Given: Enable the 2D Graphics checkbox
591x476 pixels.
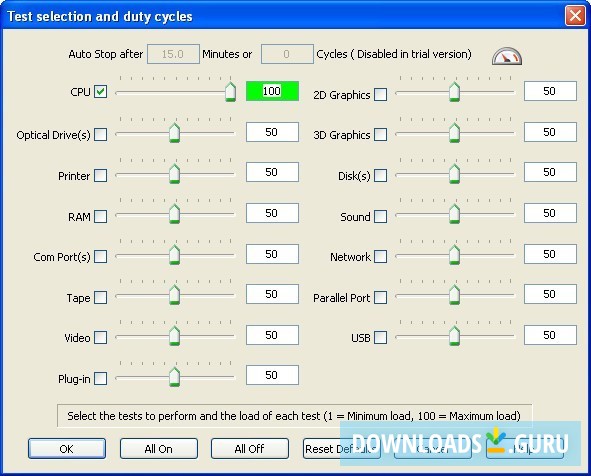Looking at the screenshot, I should click(380, 94).
